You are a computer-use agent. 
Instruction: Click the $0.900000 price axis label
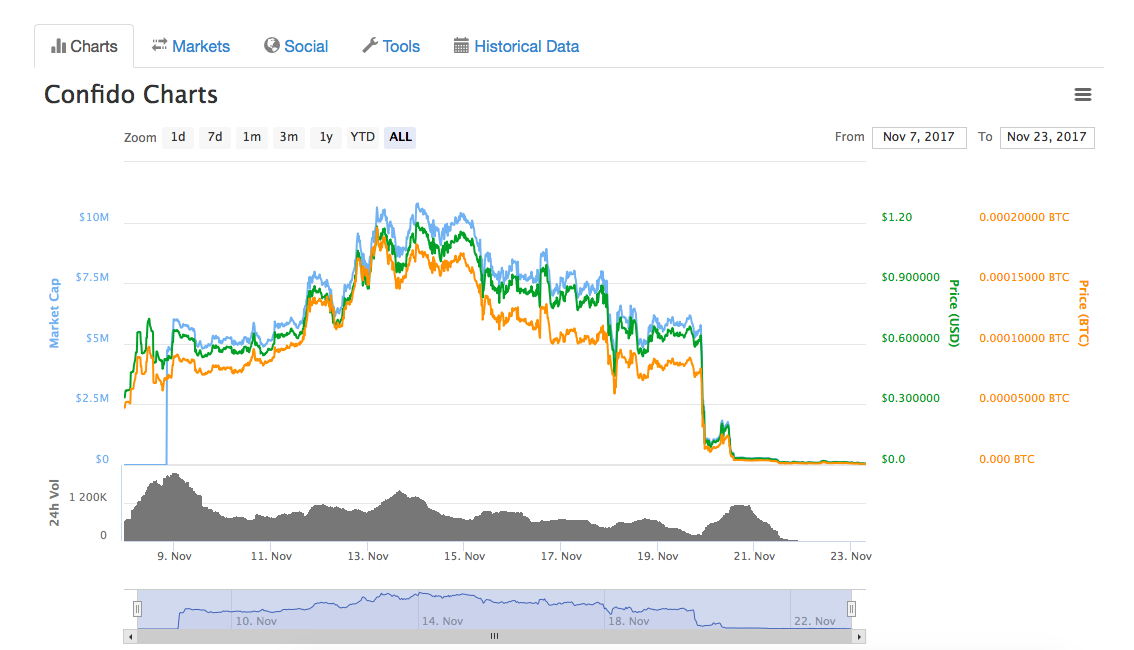point(911,277)
